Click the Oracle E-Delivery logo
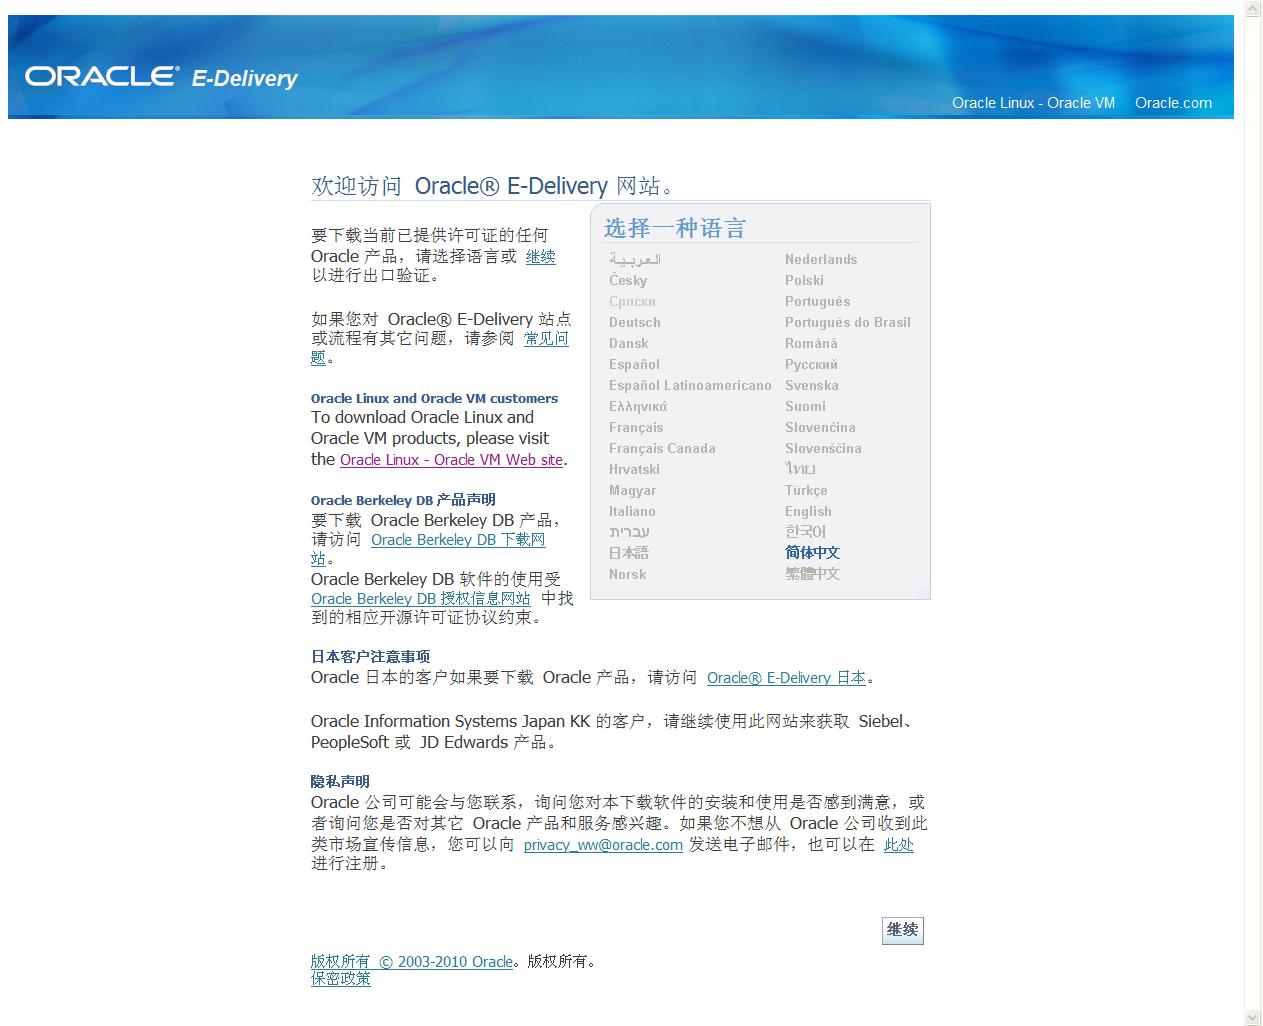 tap(161, 77)
